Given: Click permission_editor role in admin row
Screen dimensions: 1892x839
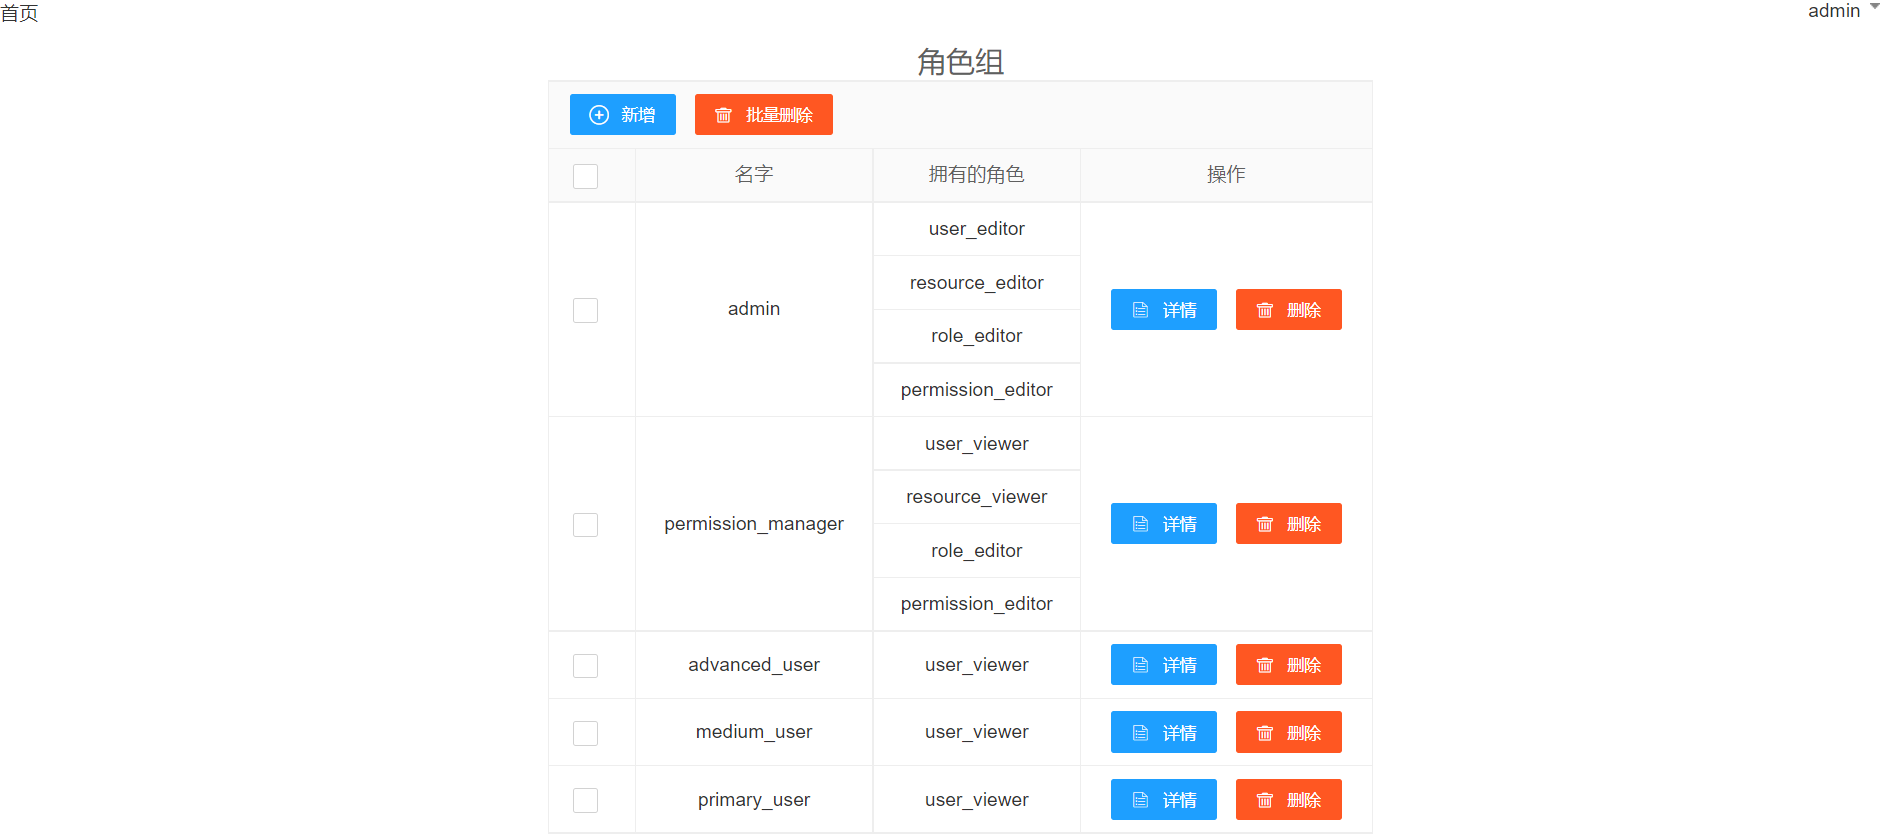Looking at the screenshot, I should [976, 390].
